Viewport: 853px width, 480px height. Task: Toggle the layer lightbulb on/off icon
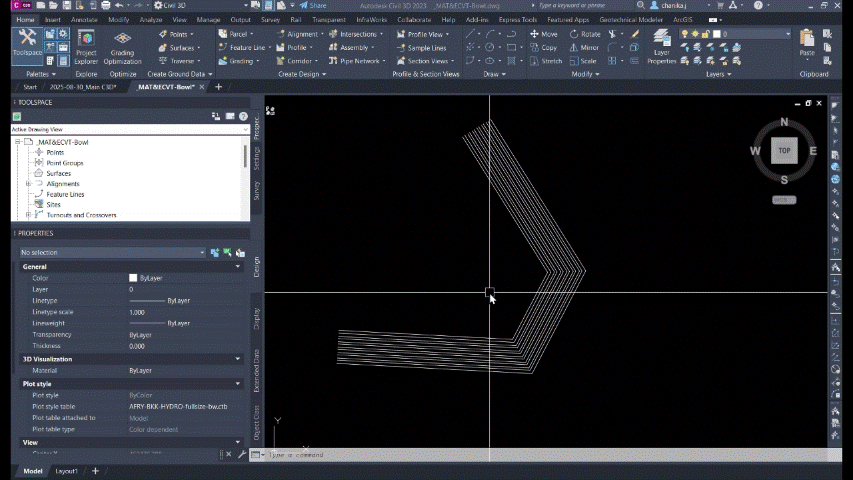pos(684,34)
